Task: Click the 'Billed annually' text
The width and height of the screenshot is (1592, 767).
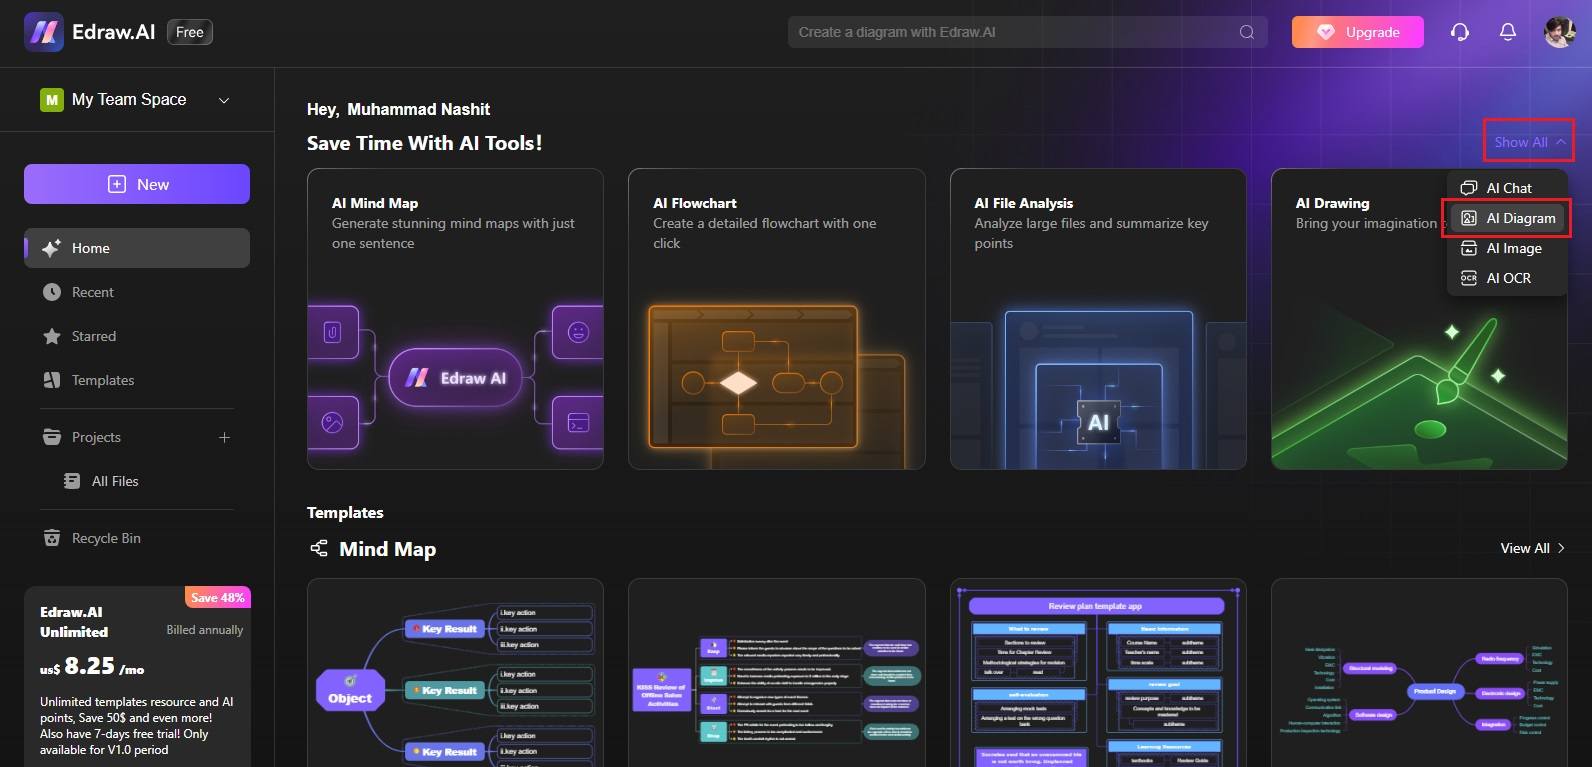Action: coord(205,630)
